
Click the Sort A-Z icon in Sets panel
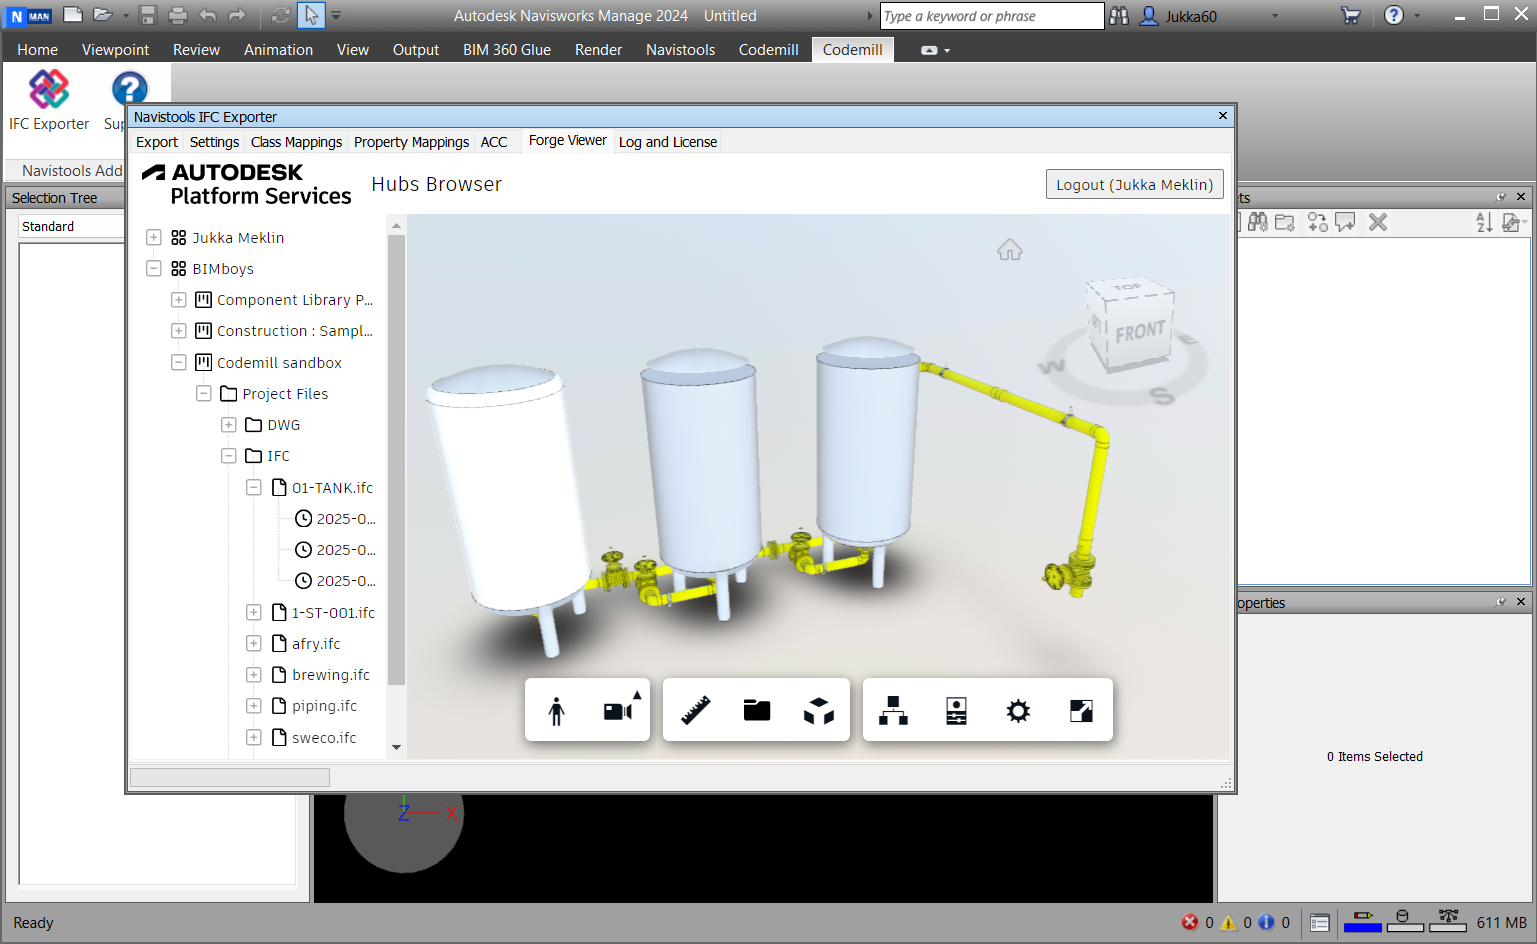[x=1484, y=222]
